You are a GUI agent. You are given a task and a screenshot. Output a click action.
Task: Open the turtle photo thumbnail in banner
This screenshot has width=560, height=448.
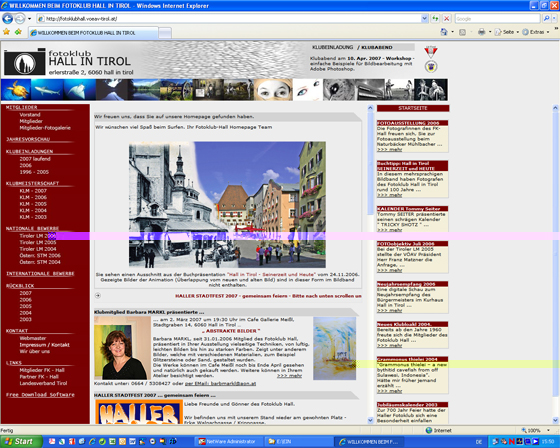pyautogui.click(x=16, y=90)
